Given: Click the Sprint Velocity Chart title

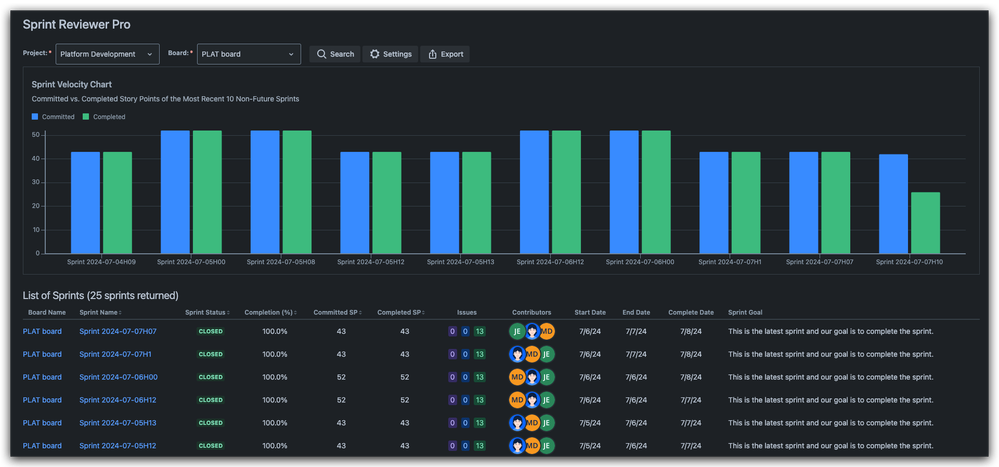Looking at the screenshot, I should [72, 84].
